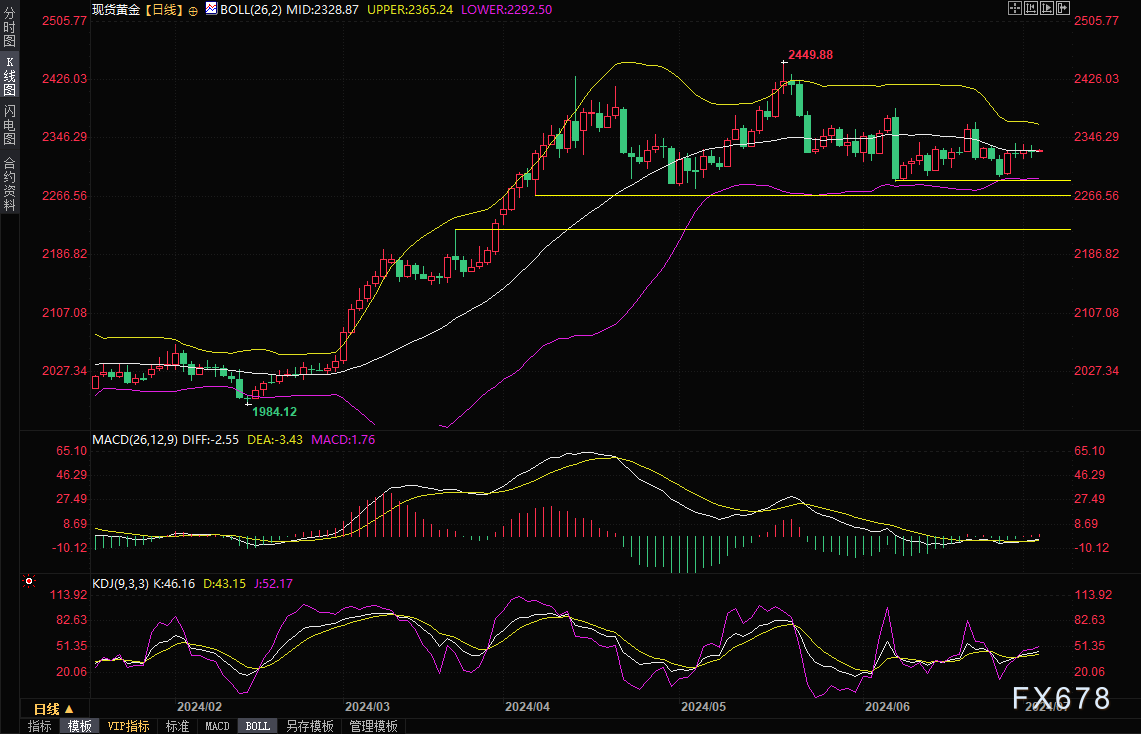Open the VIP指标 tab
Image resolution: width=1141 pixels, height=734 pixels.
click(128, 726)
